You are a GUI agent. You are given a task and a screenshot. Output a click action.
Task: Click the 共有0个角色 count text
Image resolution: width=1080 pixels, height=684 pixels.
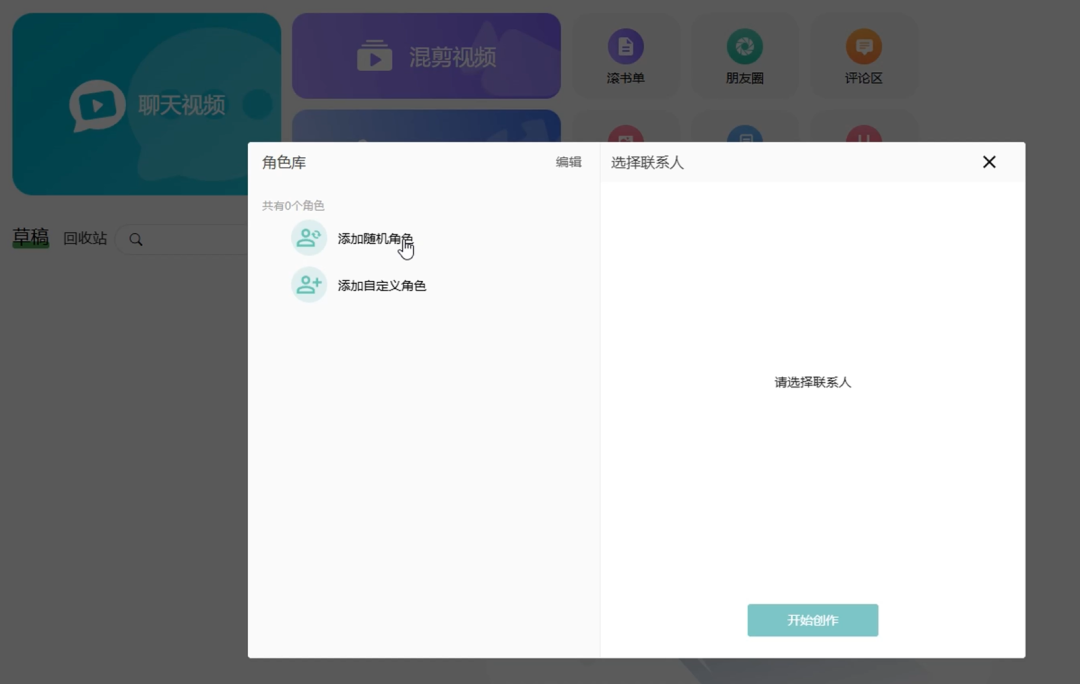pos(293,205)
